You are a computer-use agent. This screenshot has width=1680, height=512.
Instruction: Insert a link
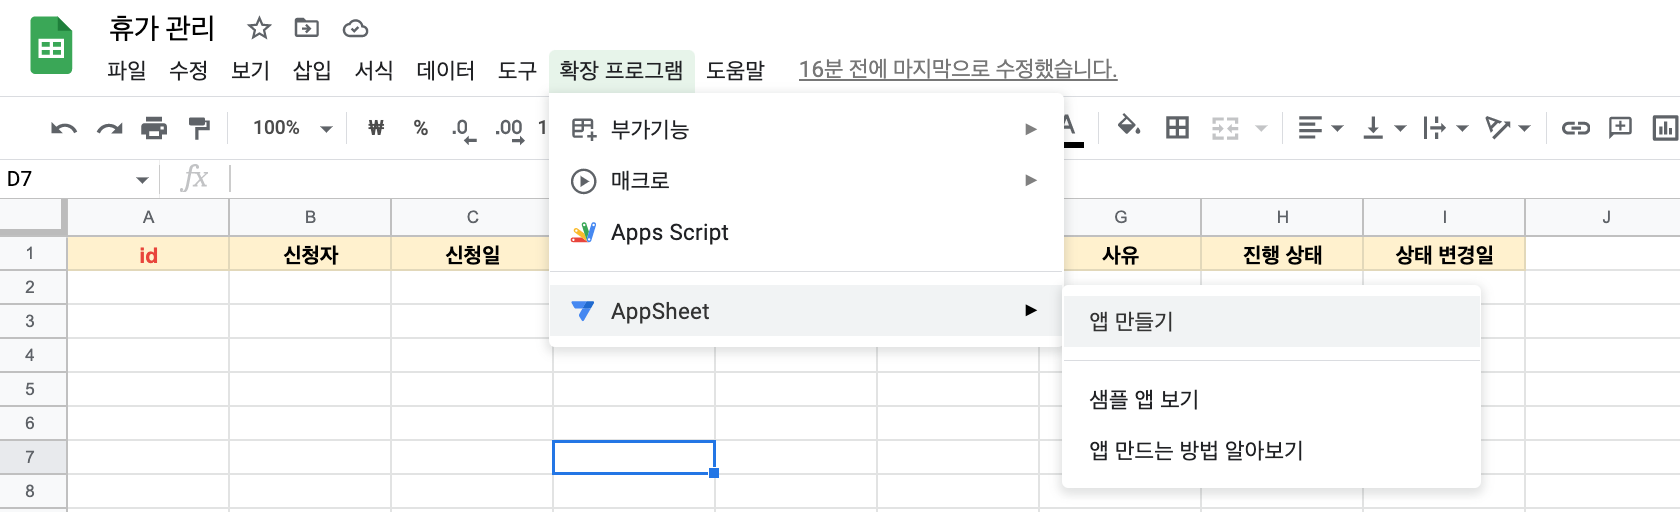click(x=1576, y=128)
